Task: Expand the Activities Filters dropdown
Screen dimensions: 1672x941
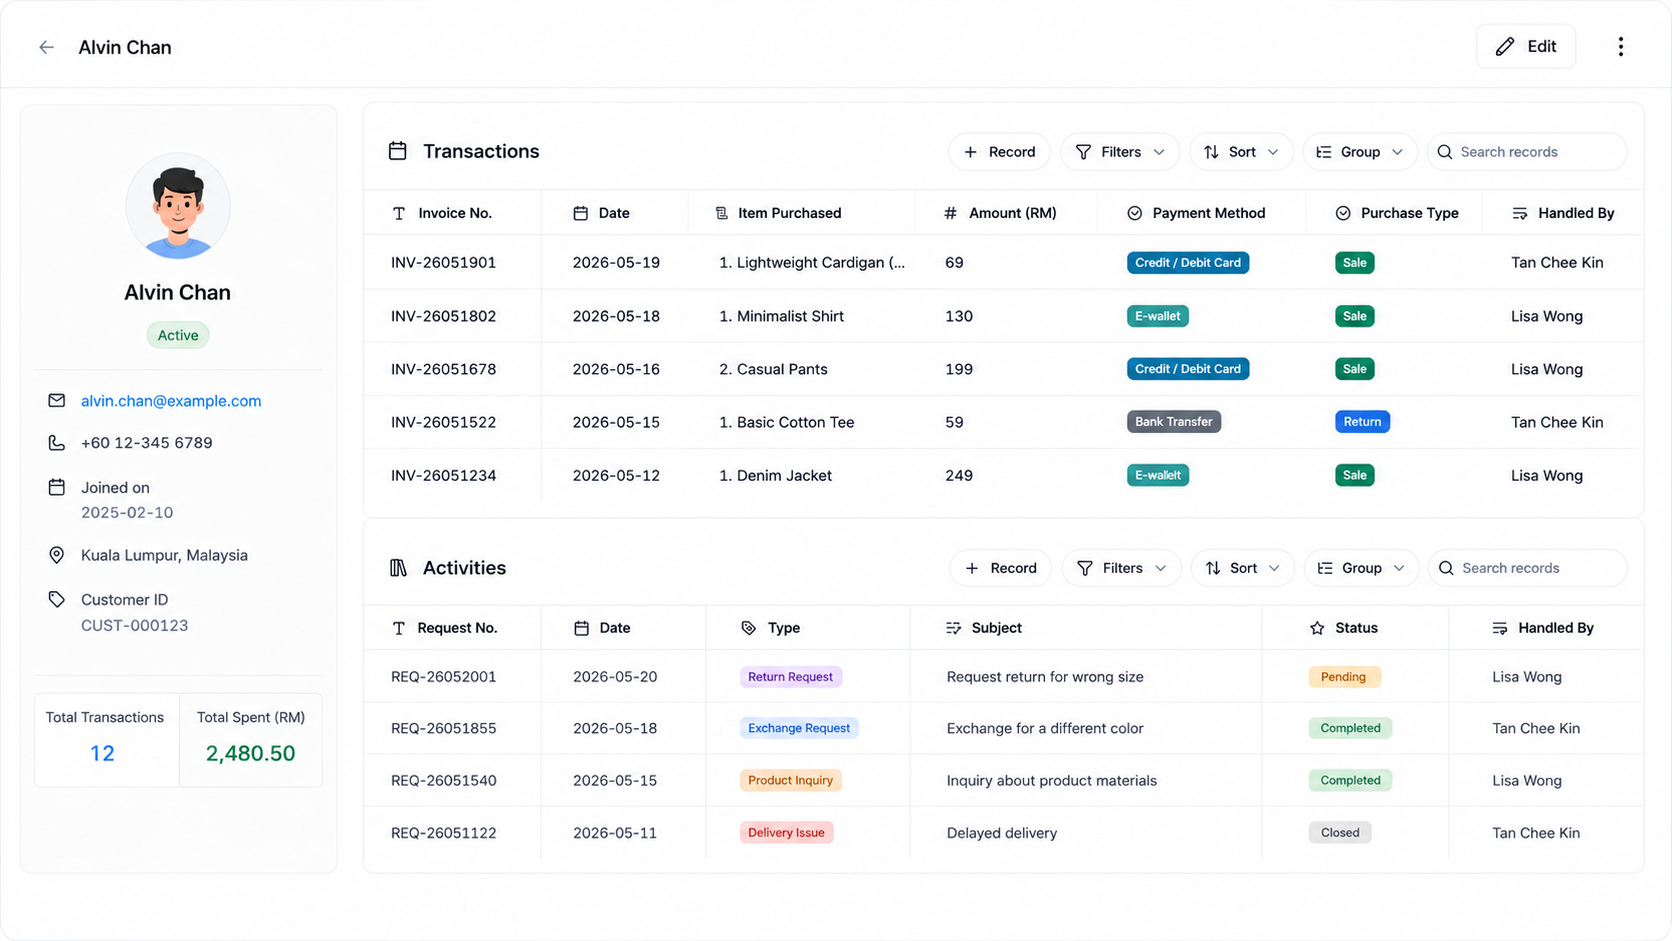Action: point(1121,568)
